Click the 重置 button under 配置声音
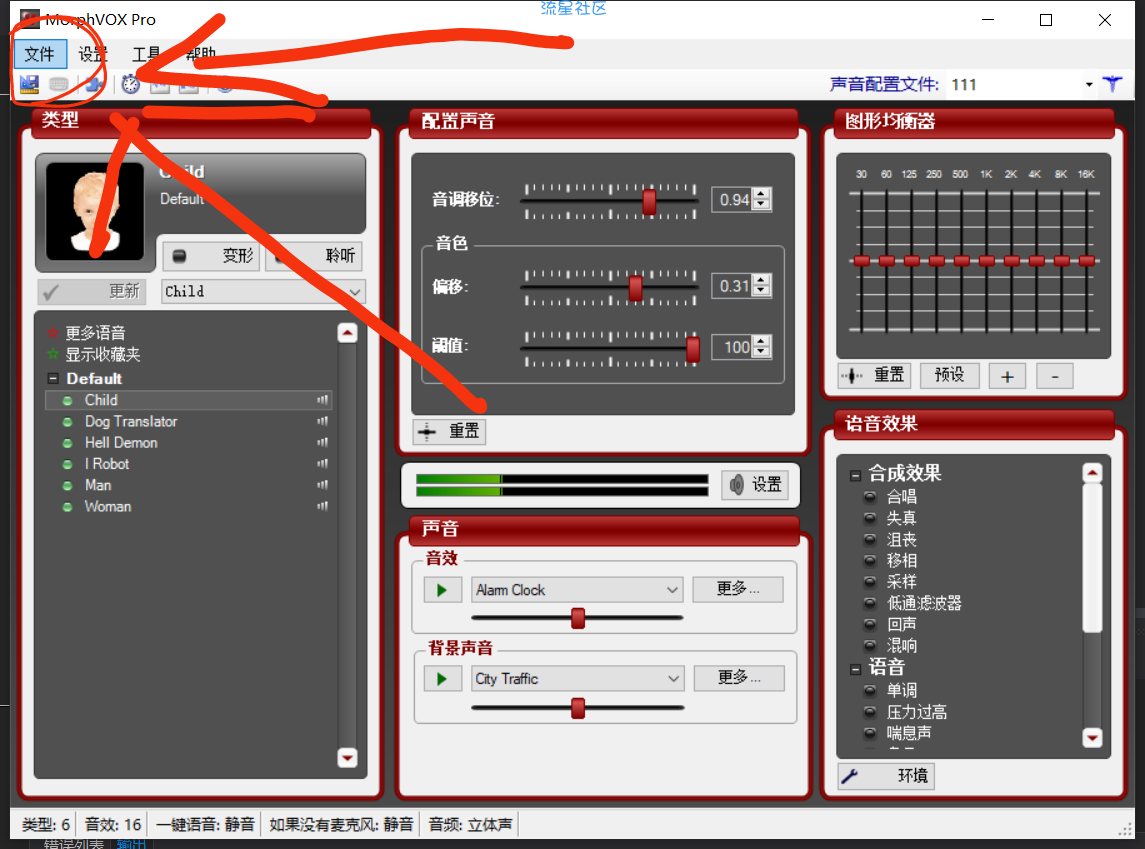The height and width of the screenshot is (849, 1145). pos(449,431)
